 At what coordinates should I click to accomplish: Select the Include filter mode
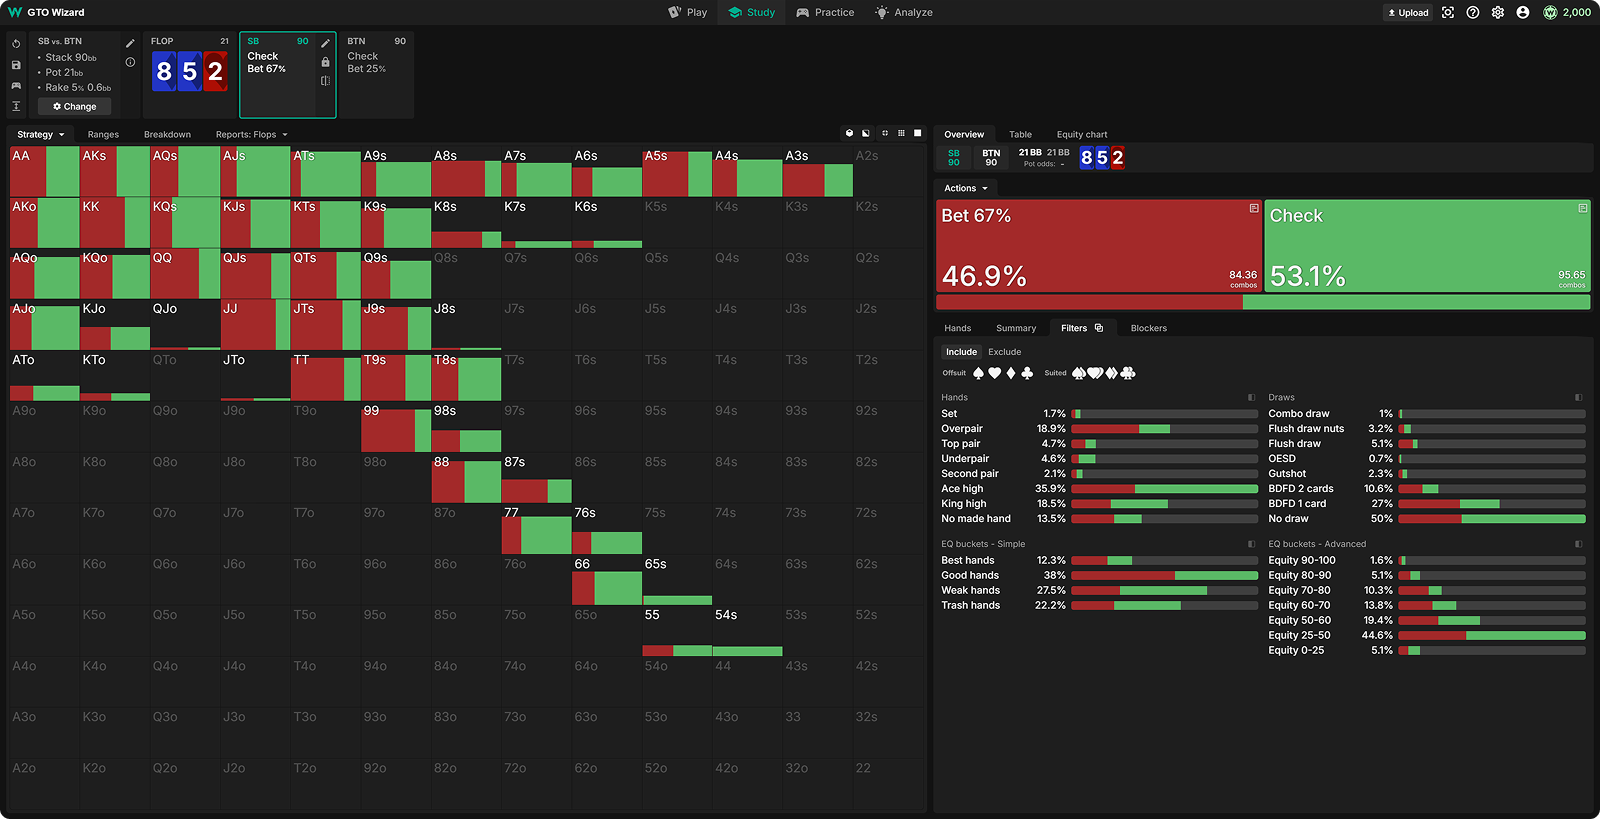(x=961, y=352)
